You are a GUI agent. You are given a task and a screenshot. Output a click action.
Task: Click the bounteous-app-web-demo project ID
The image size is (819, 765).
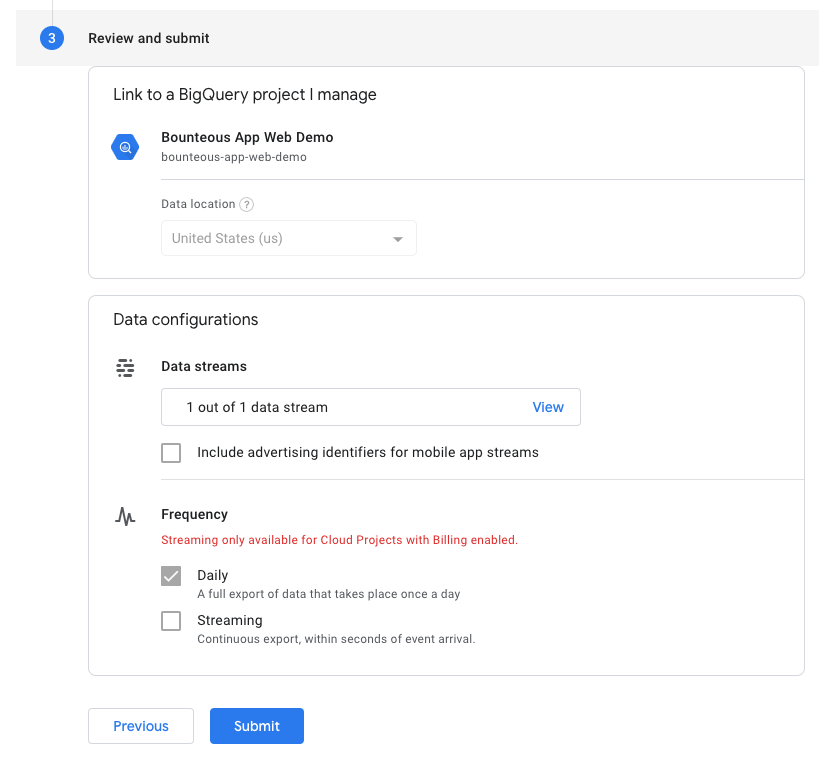(233, 157)
